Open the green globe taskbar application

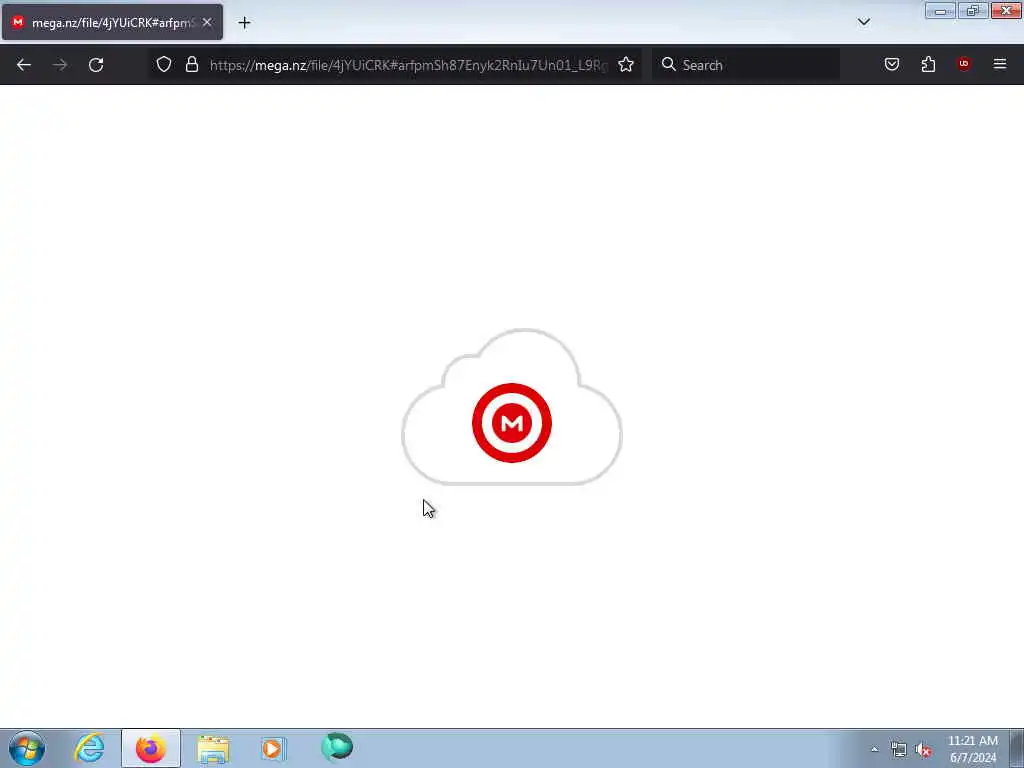[337, 747]
